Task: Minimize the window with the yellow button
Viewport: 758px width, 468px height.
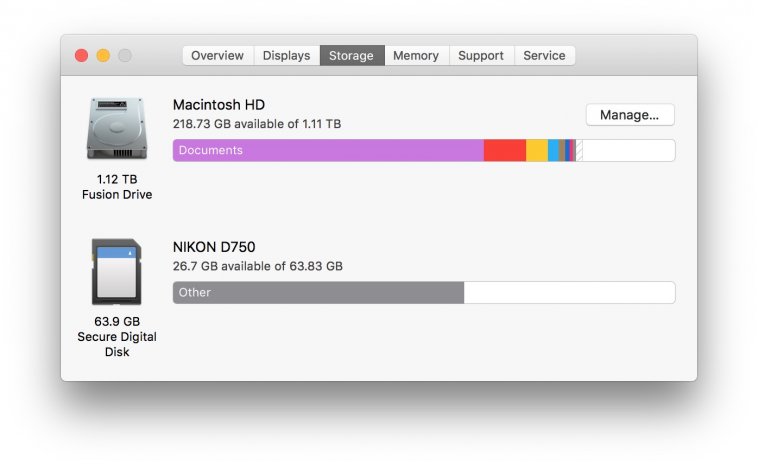Action: pyautogui.click(x=103, y=56)
